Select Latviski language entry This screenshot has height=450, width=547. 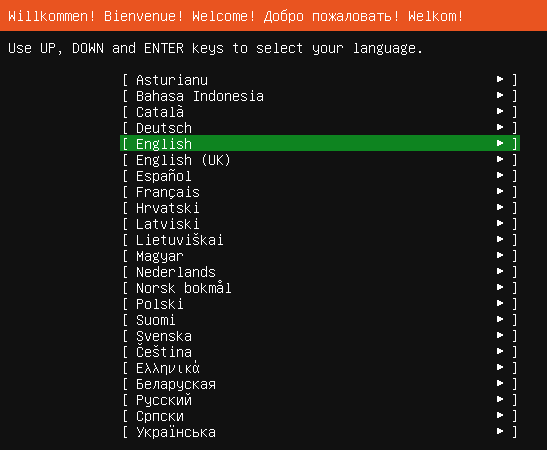point(320,224)
